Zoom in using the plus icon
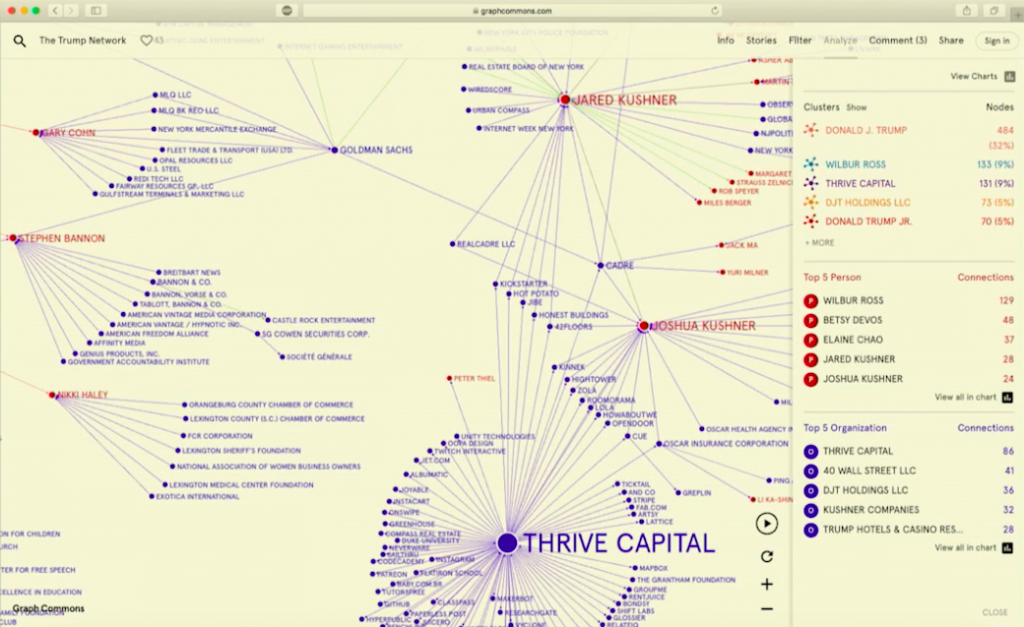Screen dimensions: 1024x627 766,584
